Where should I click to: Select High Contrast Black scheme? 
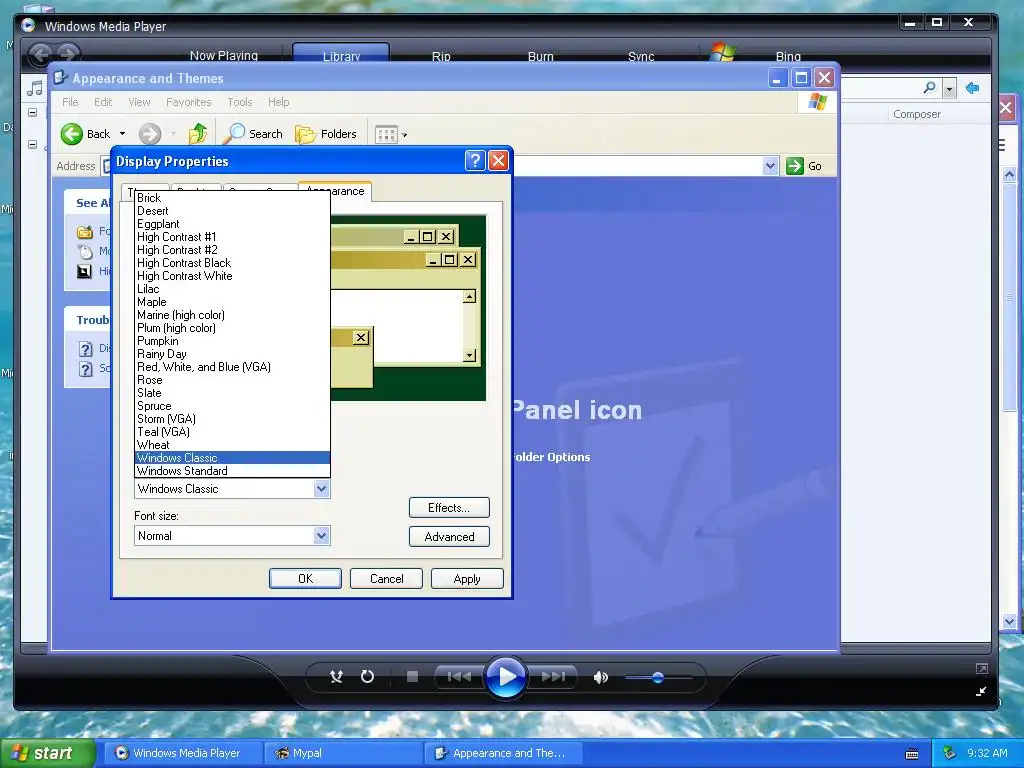point(232,263)
